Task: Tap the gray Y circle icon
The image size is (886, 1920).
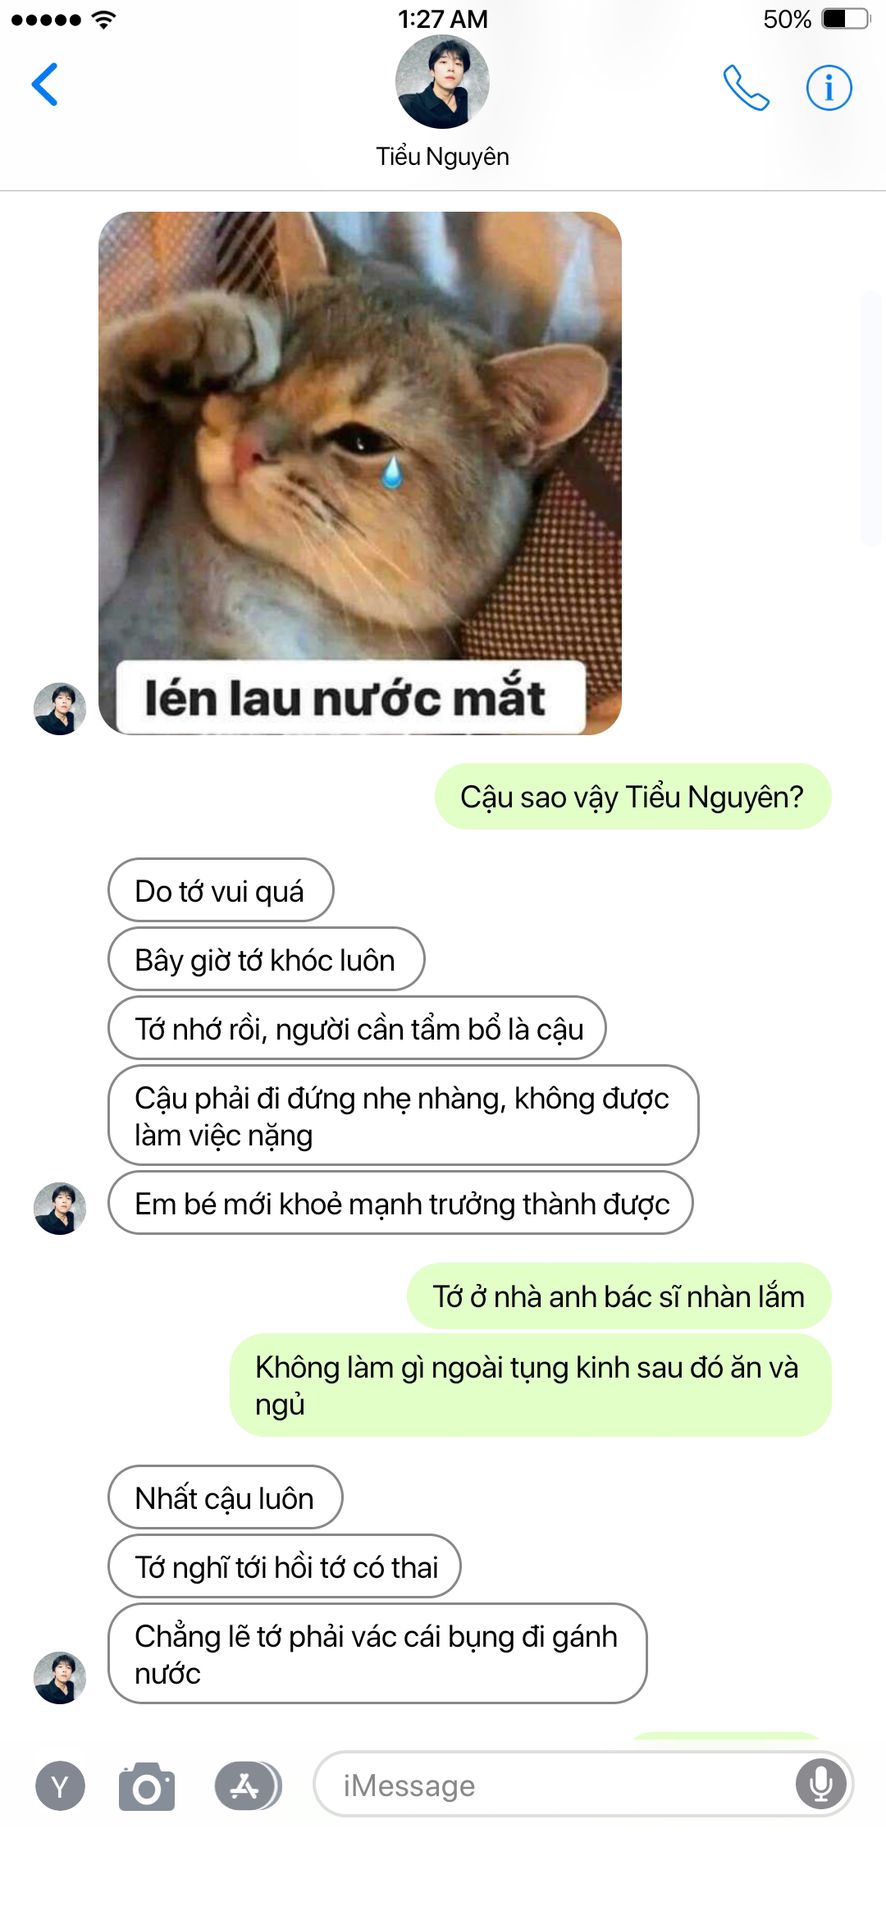Action: pyautogui.click(x=60, y=1786)
